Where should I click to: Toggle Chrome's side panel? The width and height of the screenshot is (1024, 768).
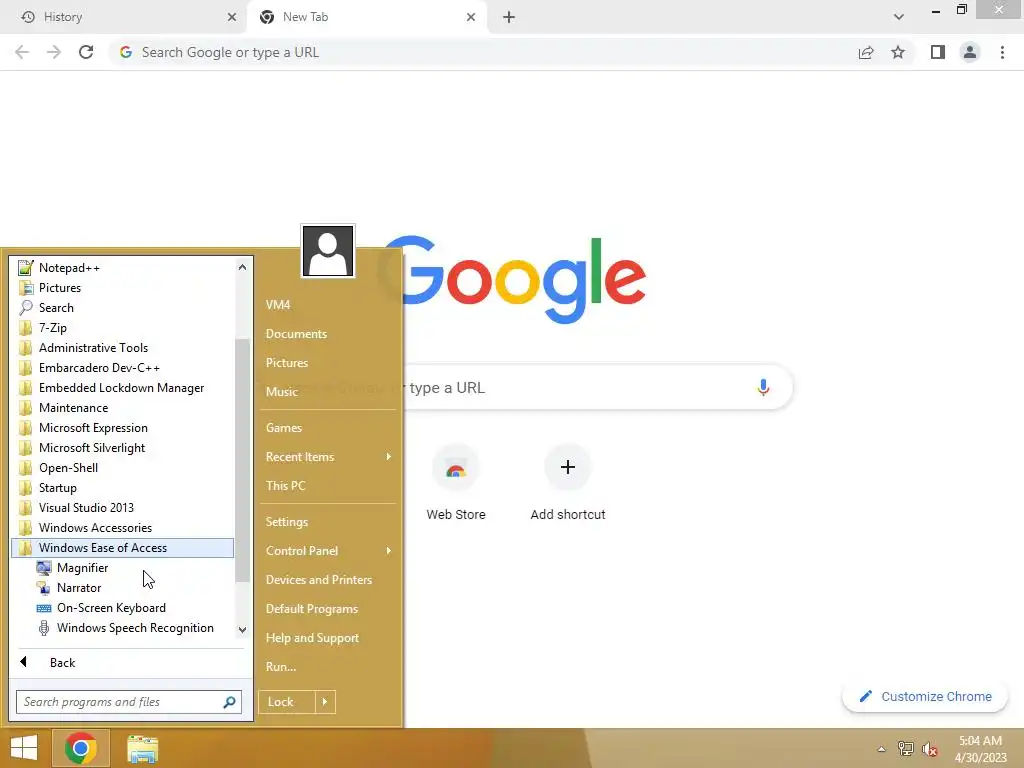coord(938,52)
